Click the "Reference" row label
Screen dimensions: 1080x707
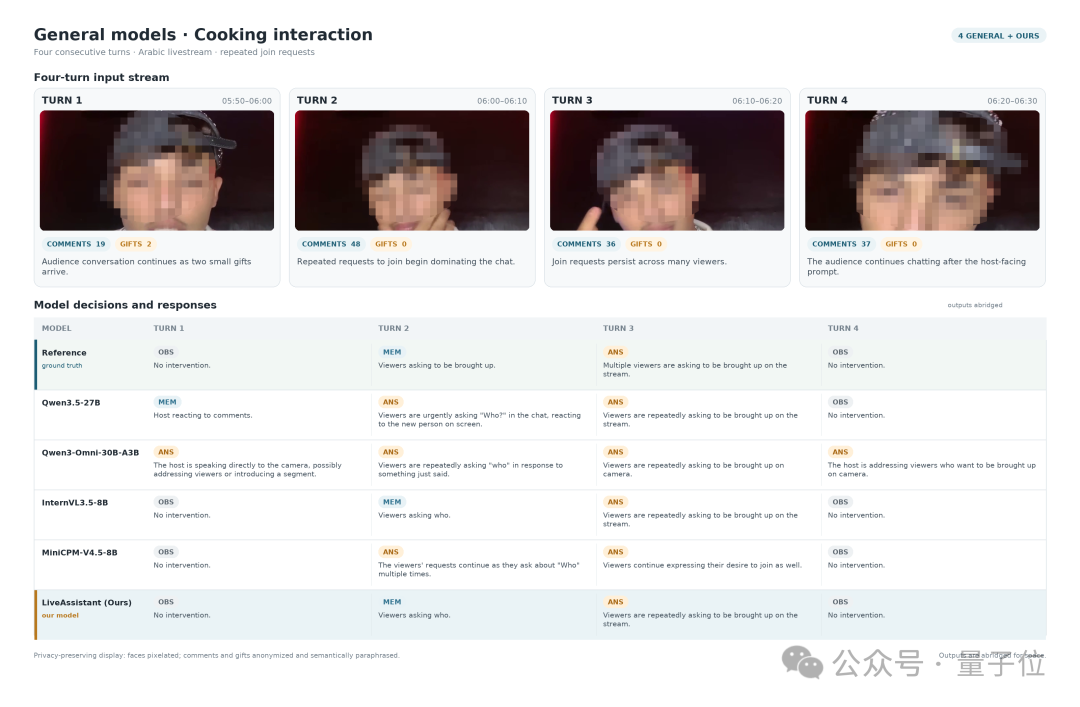[x=64, y=353]
